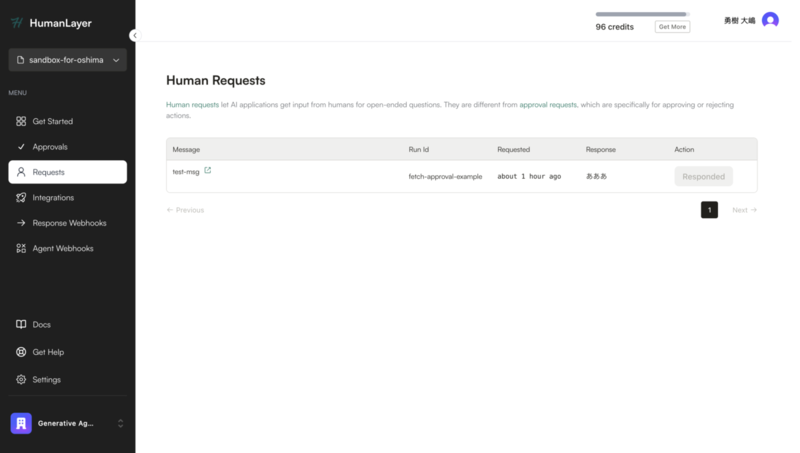Click the Response Webhooks arrow icon
The width and height of the screenshot is (800, 453).
(21, 223)
